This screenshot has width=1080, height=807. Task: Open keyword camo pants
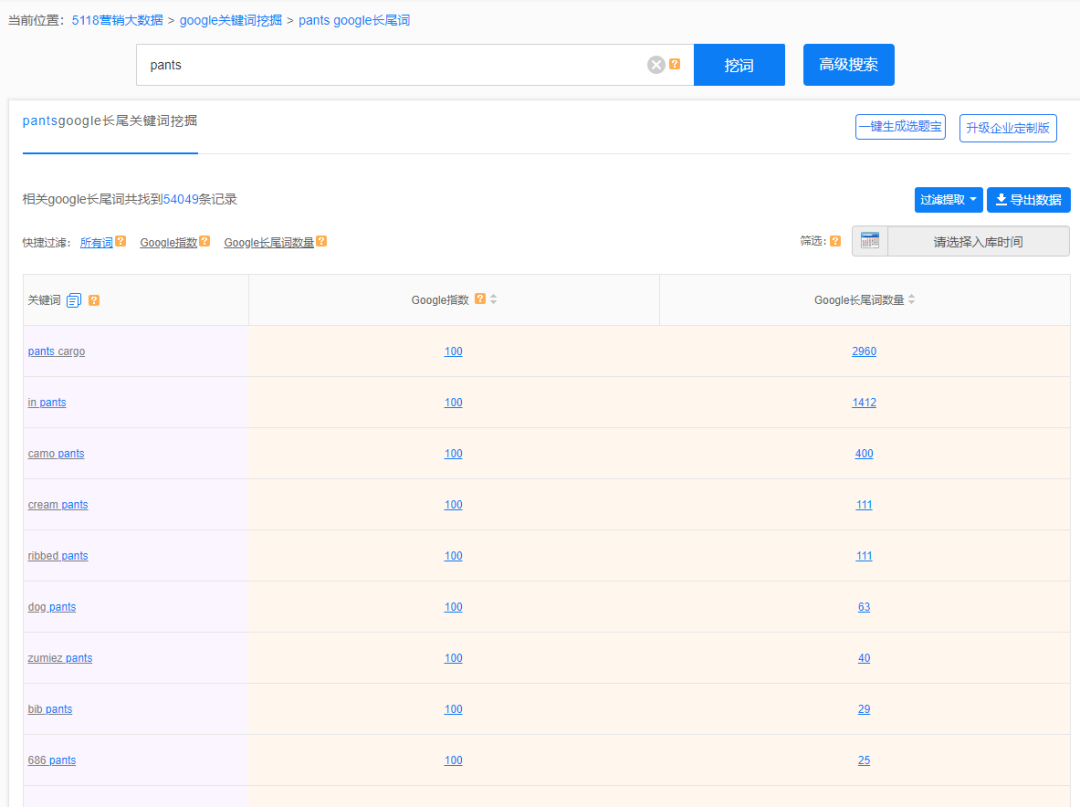click(x=56, y=453)
